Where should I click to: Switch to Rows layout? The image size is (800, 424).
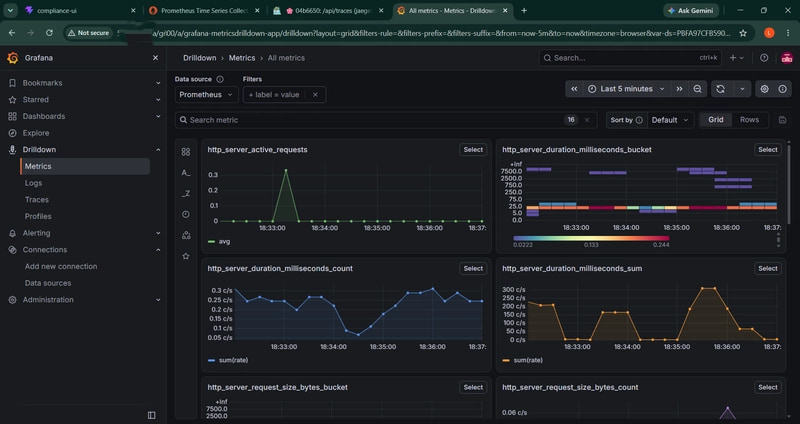coord(749,120)
